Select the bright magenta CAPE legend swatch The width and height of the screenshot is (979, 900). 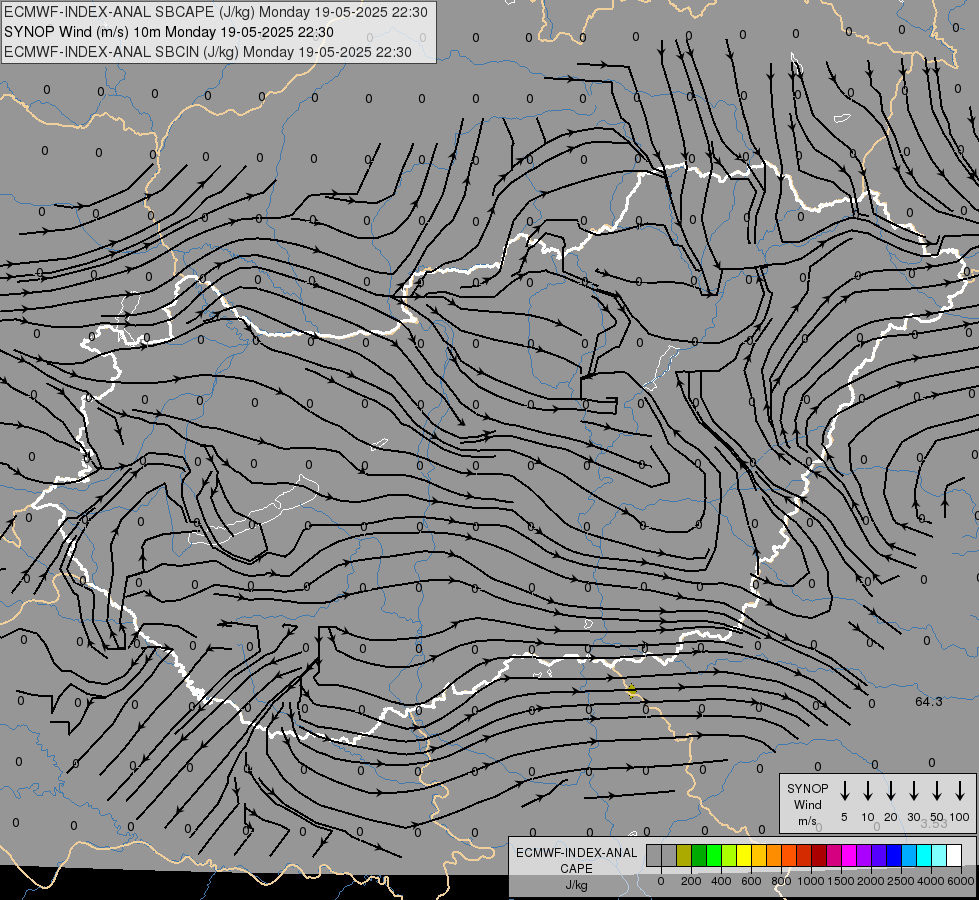point(849,855)
